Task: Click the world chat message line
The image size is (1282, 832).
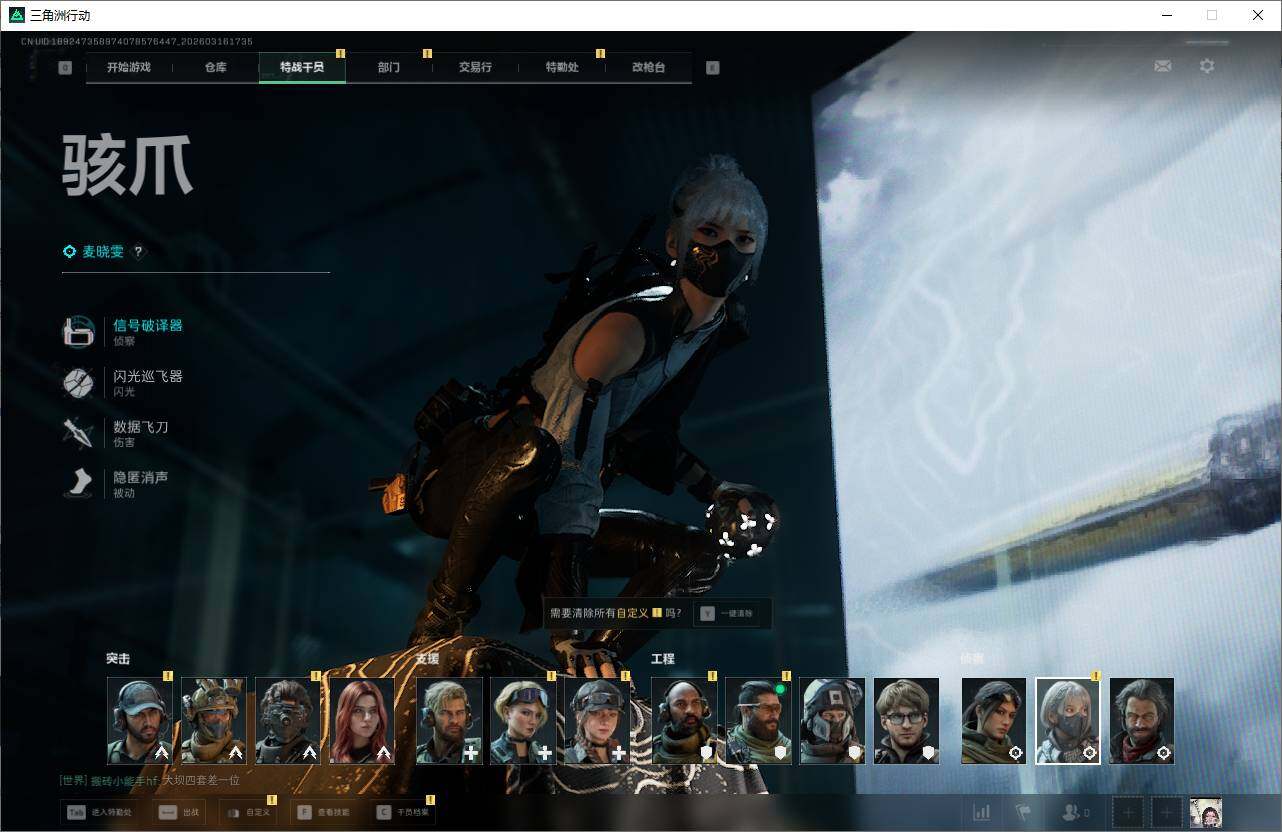Action: (150, 780)
